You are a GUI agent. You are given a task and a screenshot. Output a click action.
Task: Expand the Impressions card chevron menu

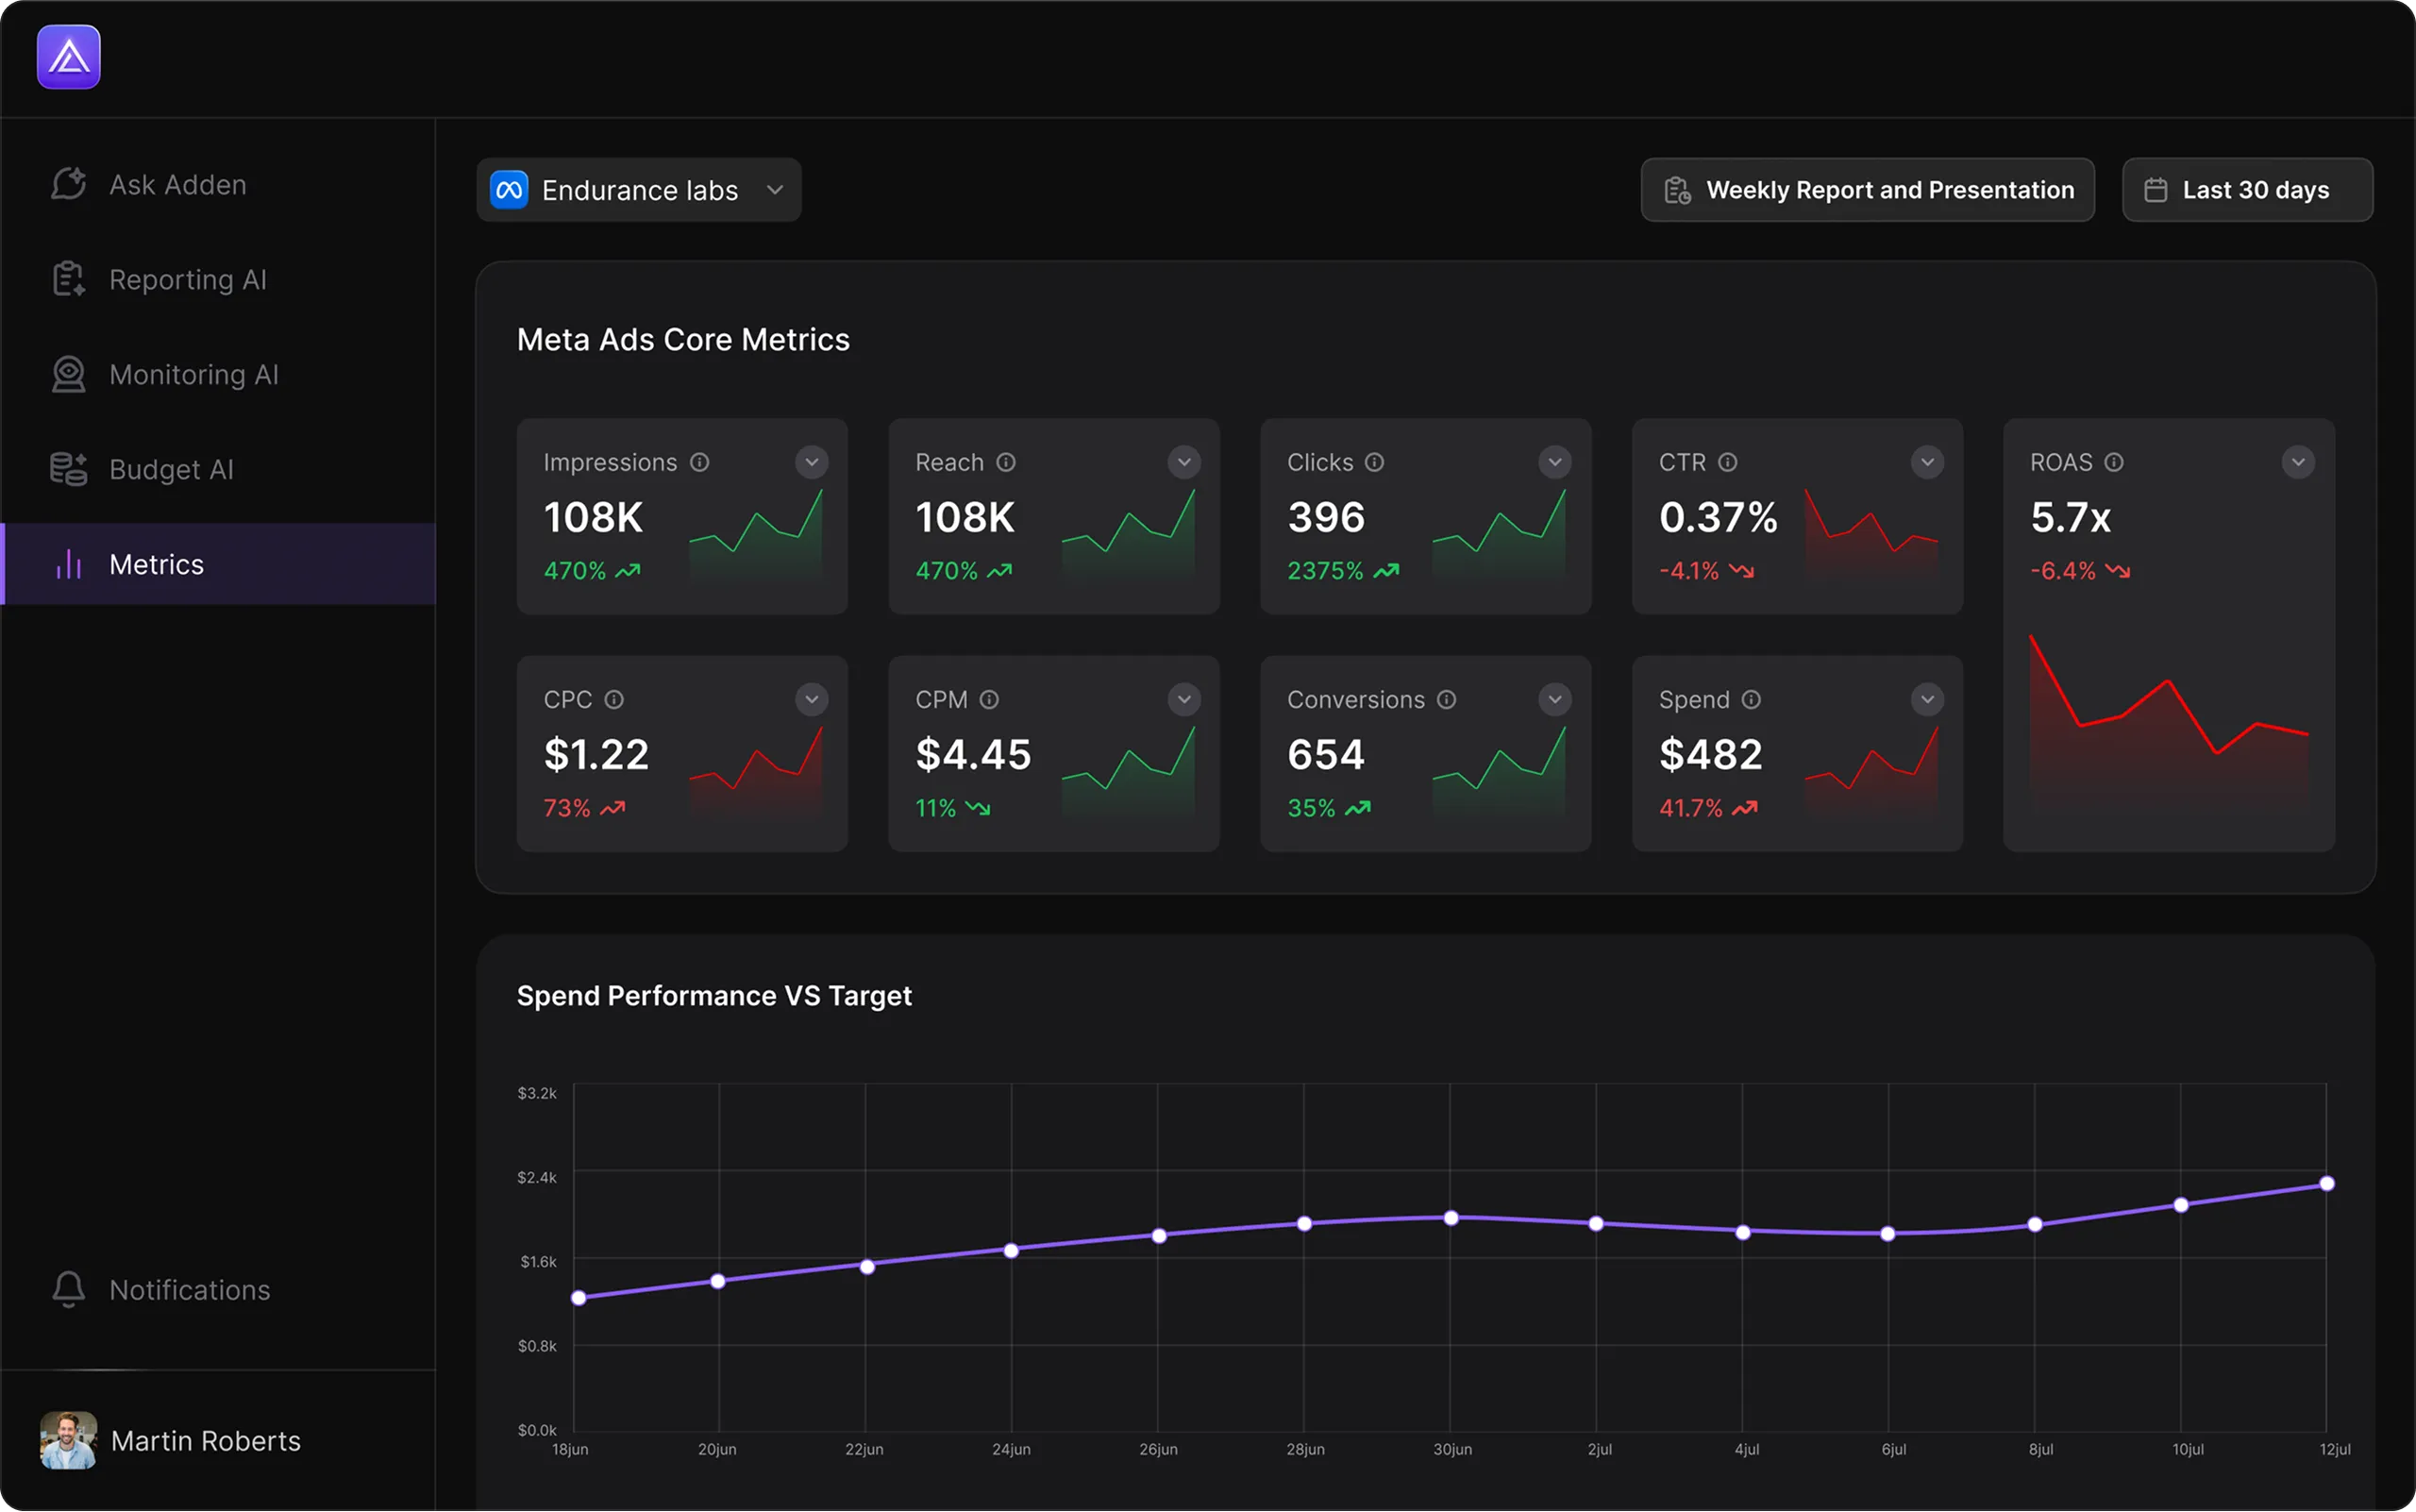click(811, 462)
